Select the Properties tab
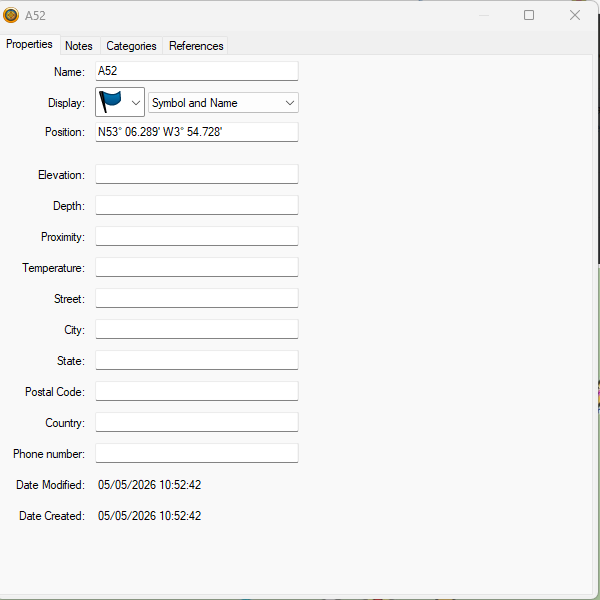The image size is (600, 600). pos(29,44)
